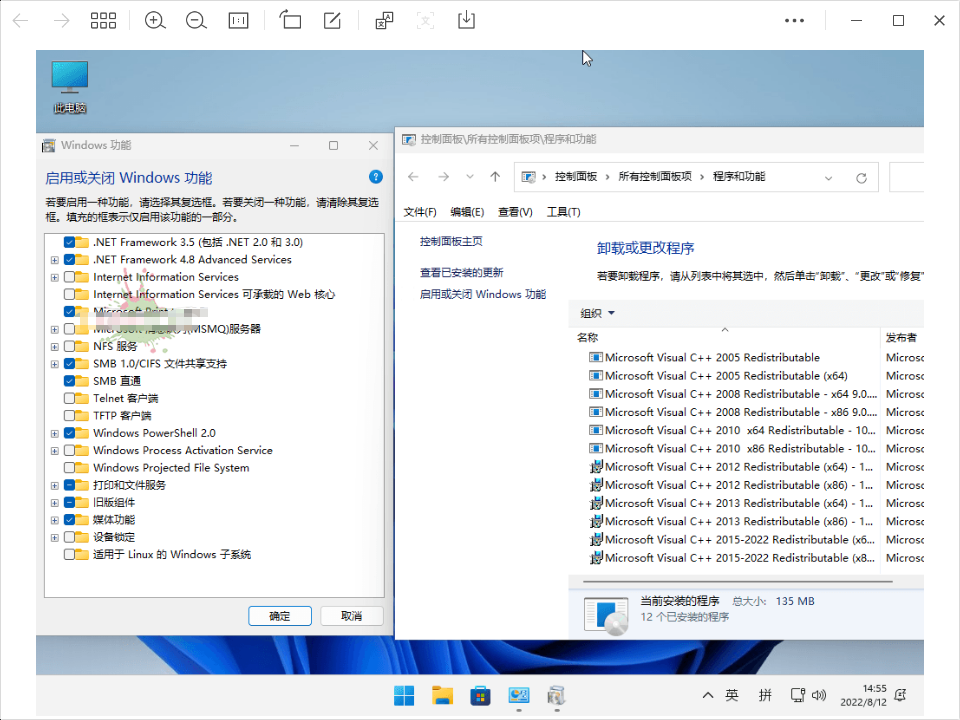
Task: Refresh the 程序和功能 address bar
Action: click(861, 178)
